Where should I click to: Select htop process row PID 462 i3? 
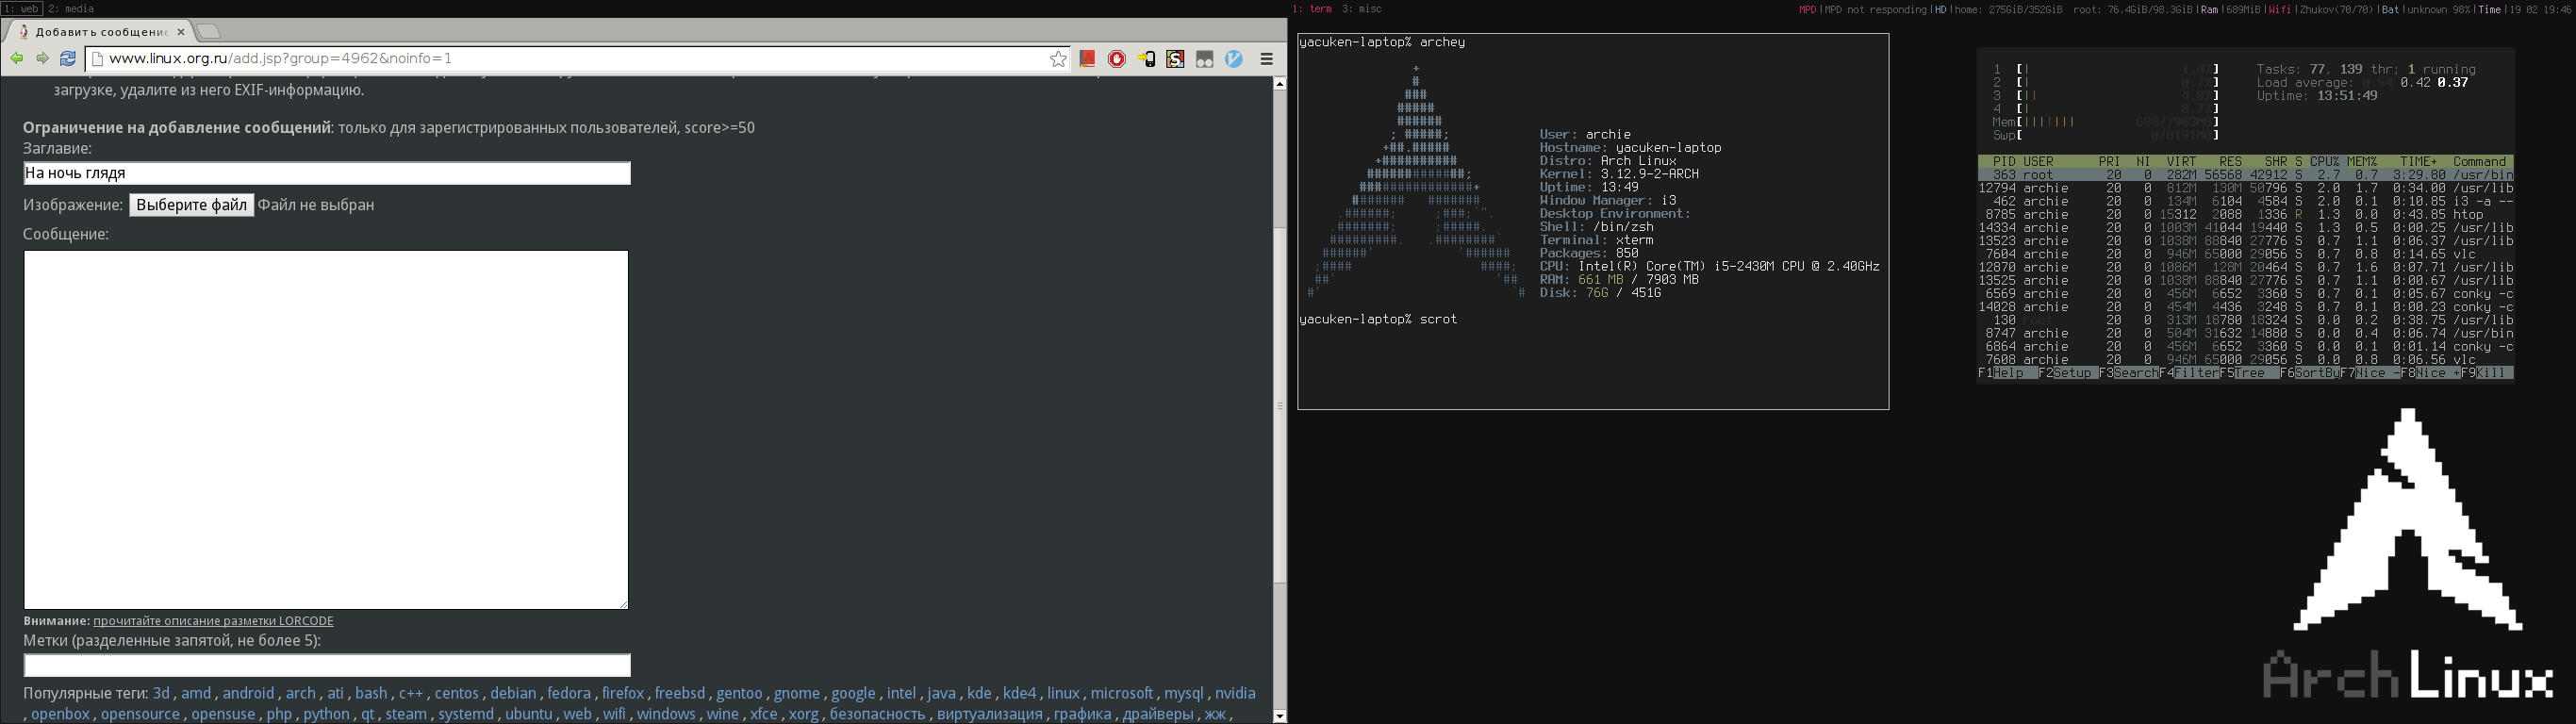2245,201
